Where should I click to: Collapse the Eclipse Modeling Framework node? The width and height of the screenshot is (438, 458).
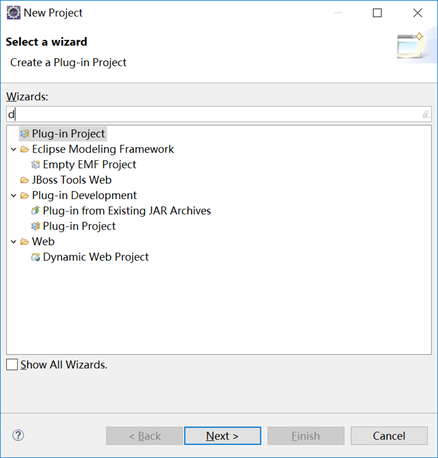[x=14, y=149]
